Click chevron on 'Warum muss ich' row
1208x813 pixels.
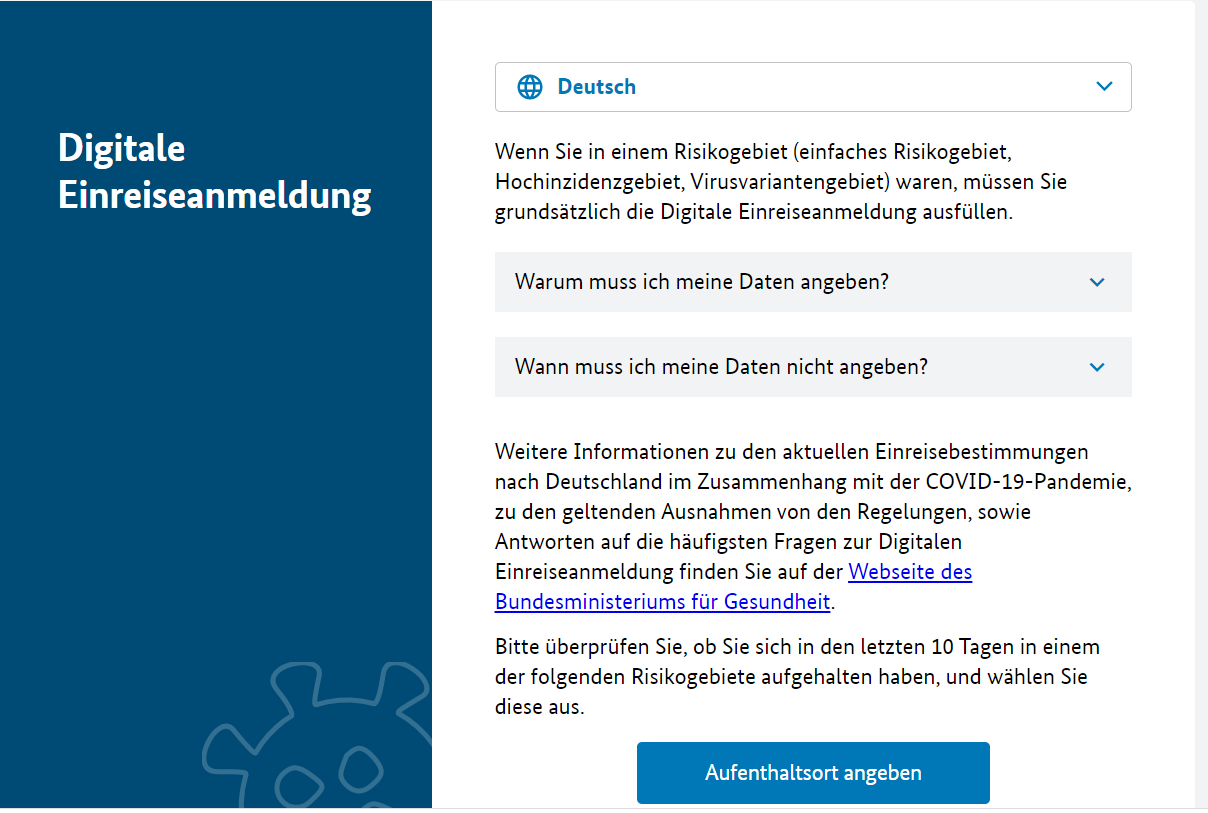pos(1097,282)
